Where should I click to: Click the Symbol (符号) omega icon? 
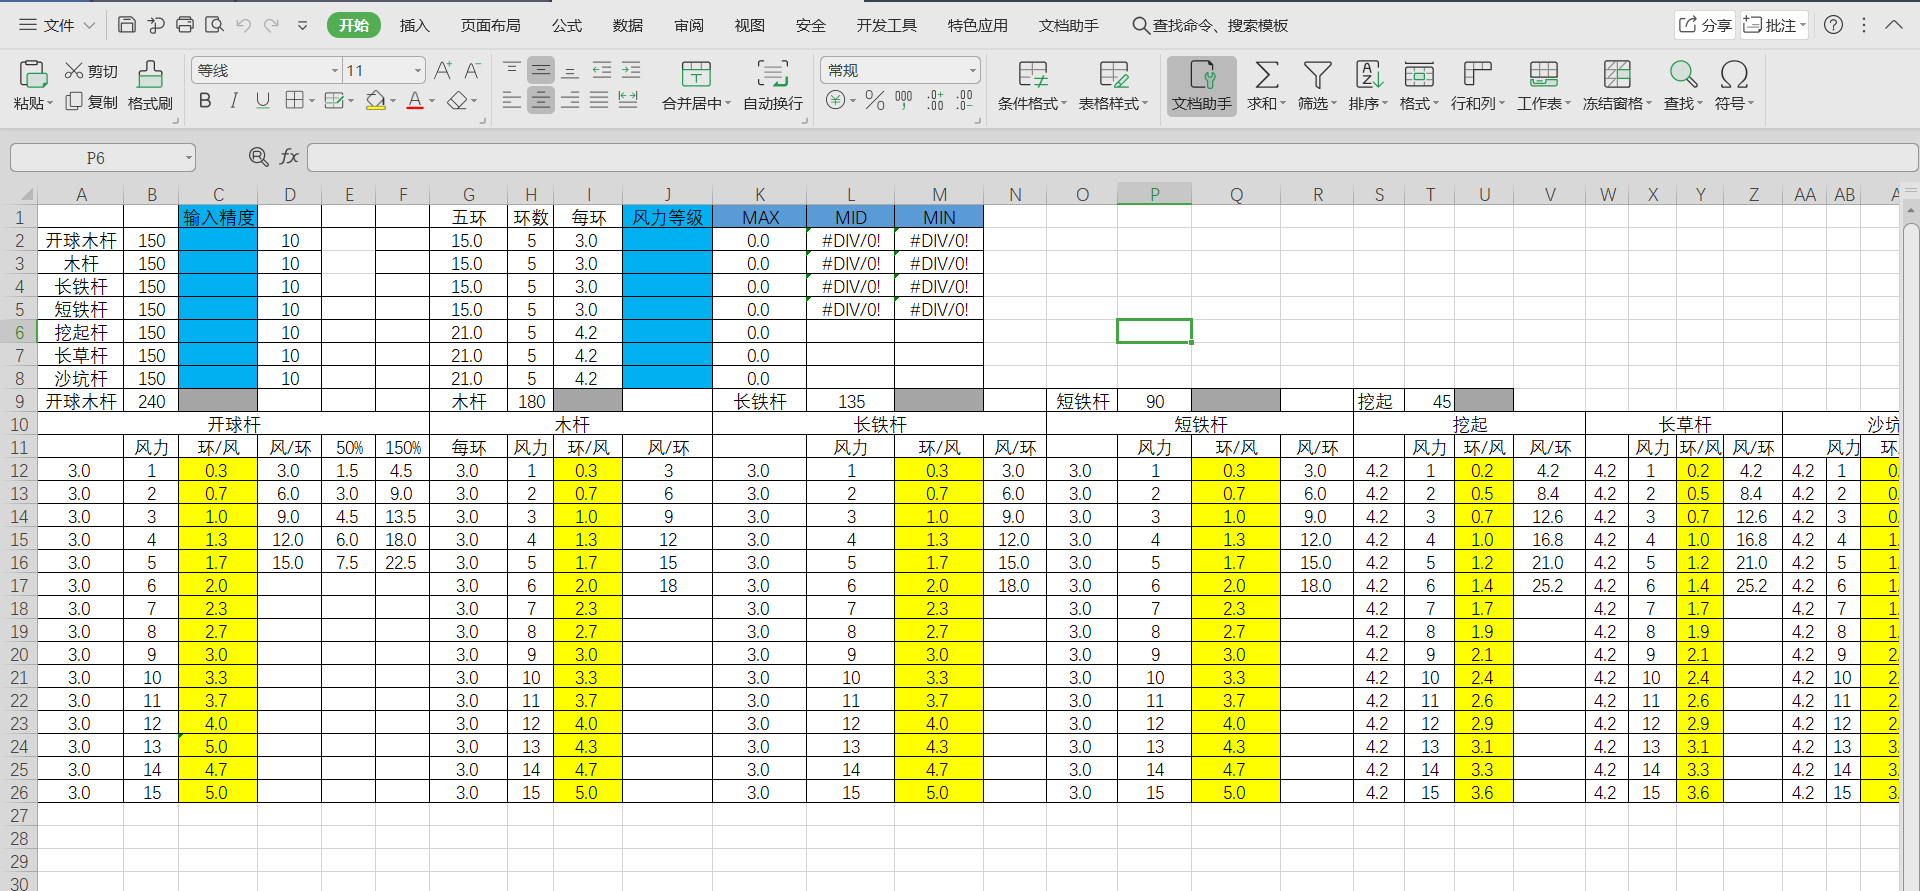[1734, 75]
